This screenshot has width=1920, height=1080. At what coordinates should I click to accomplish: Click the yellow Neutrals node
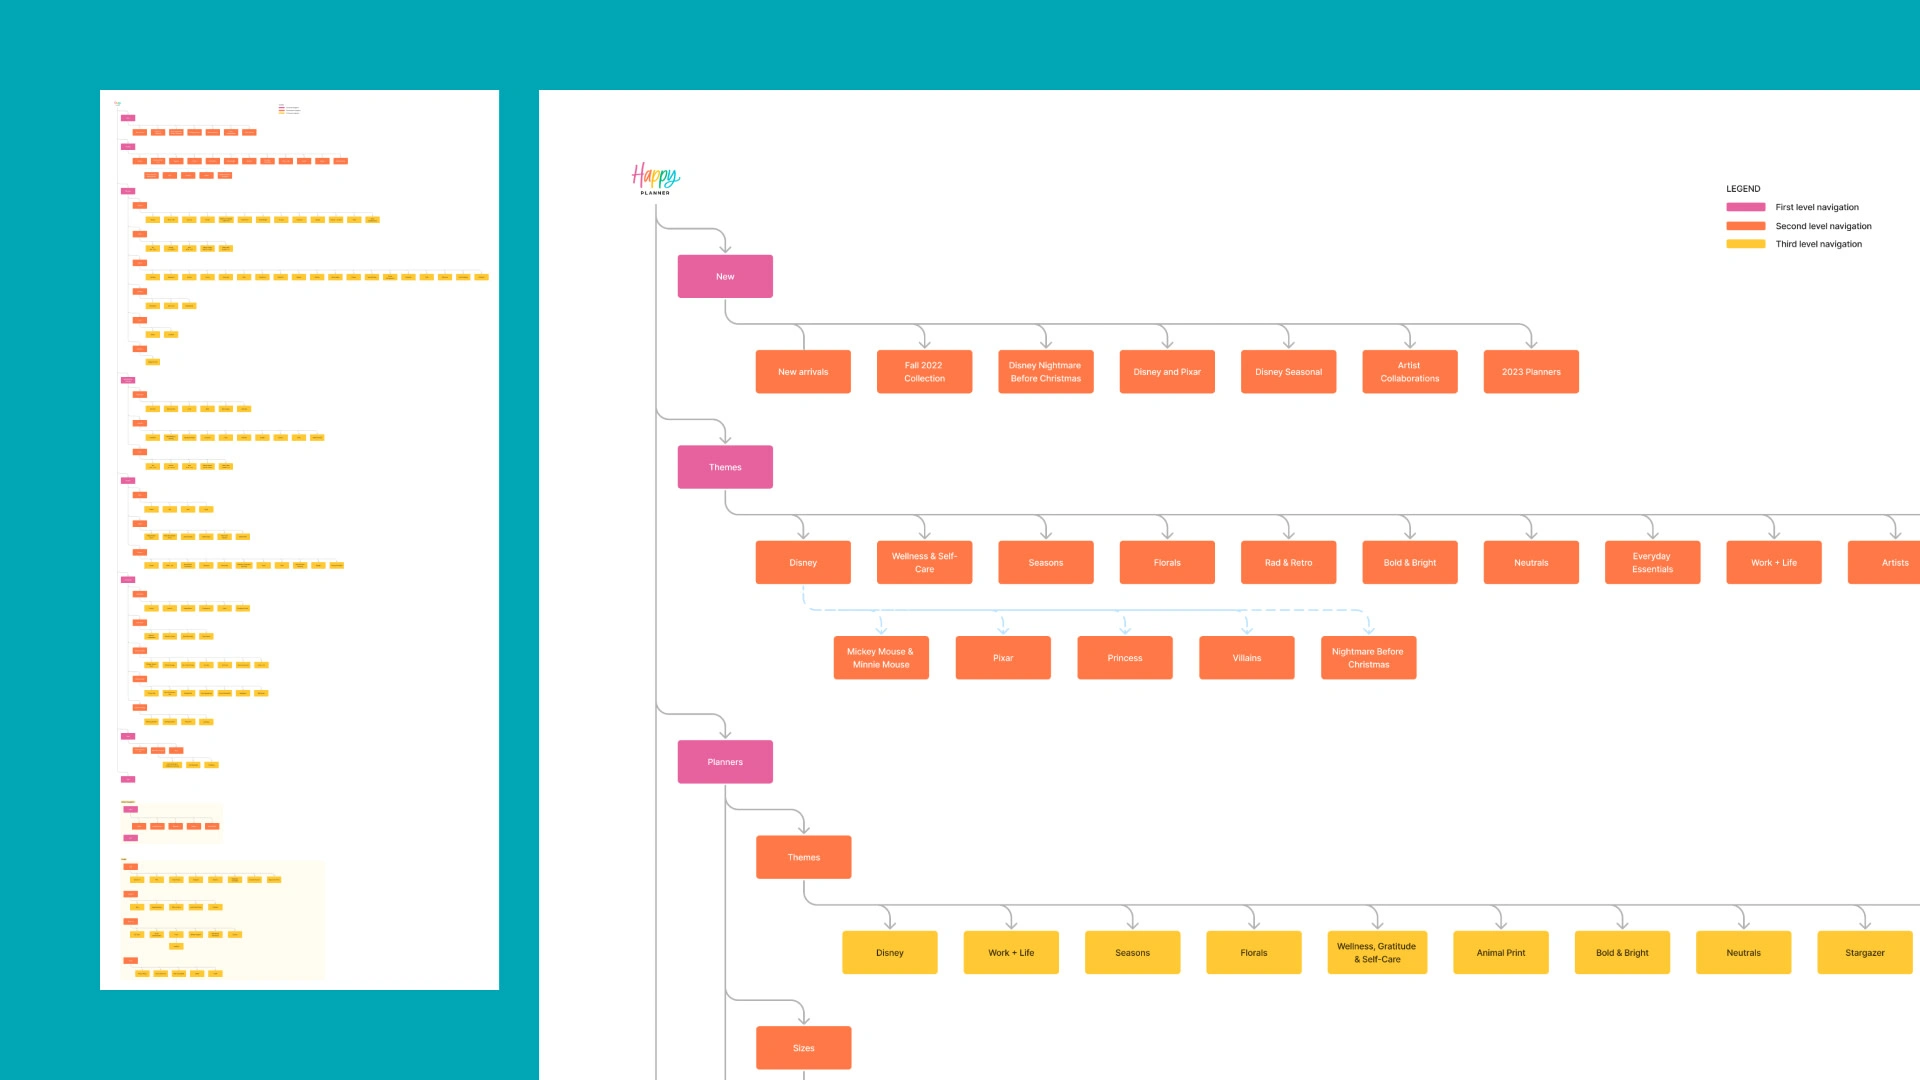point(1744,953)
